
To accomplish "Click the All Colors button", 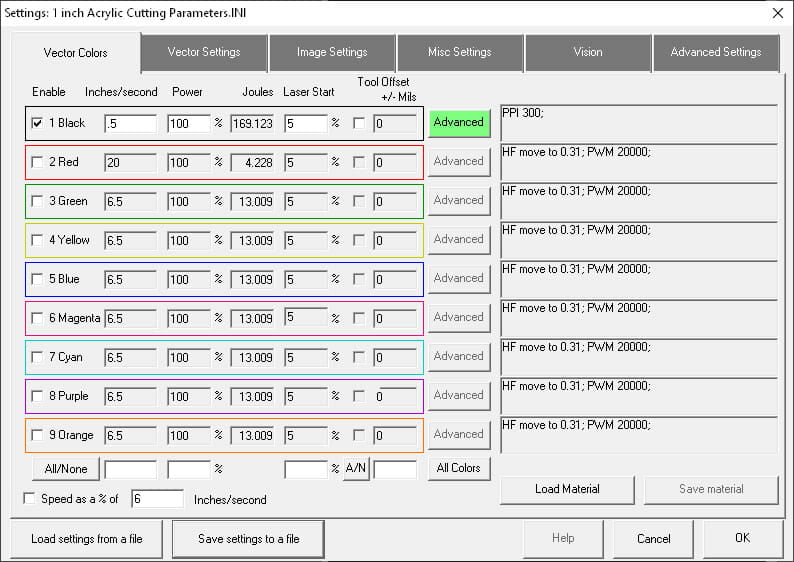I will click(459, 468).
